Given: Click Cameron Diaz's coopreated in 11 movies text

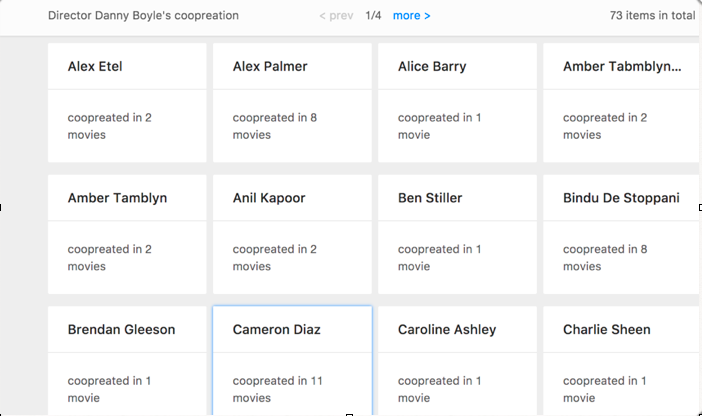Looking at the screenshot, I should 278,389.
